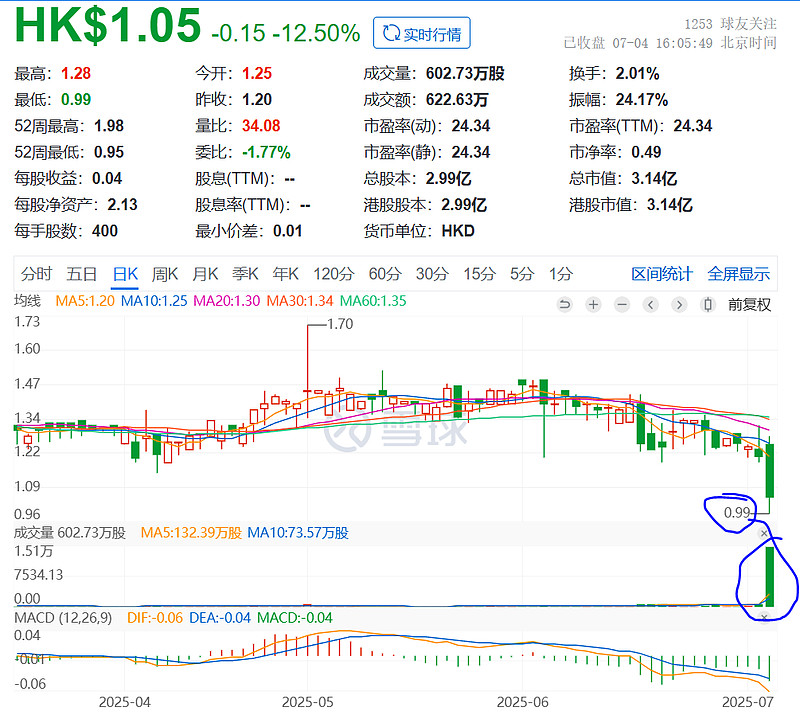Select the 年K tab
The width and height of the screenshot is (800, 723).
pos(286,274)
